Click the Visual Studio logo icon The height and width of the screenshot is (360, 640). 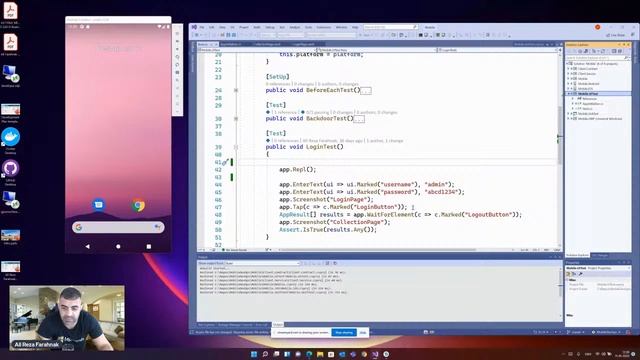click(x=194, y=27)
